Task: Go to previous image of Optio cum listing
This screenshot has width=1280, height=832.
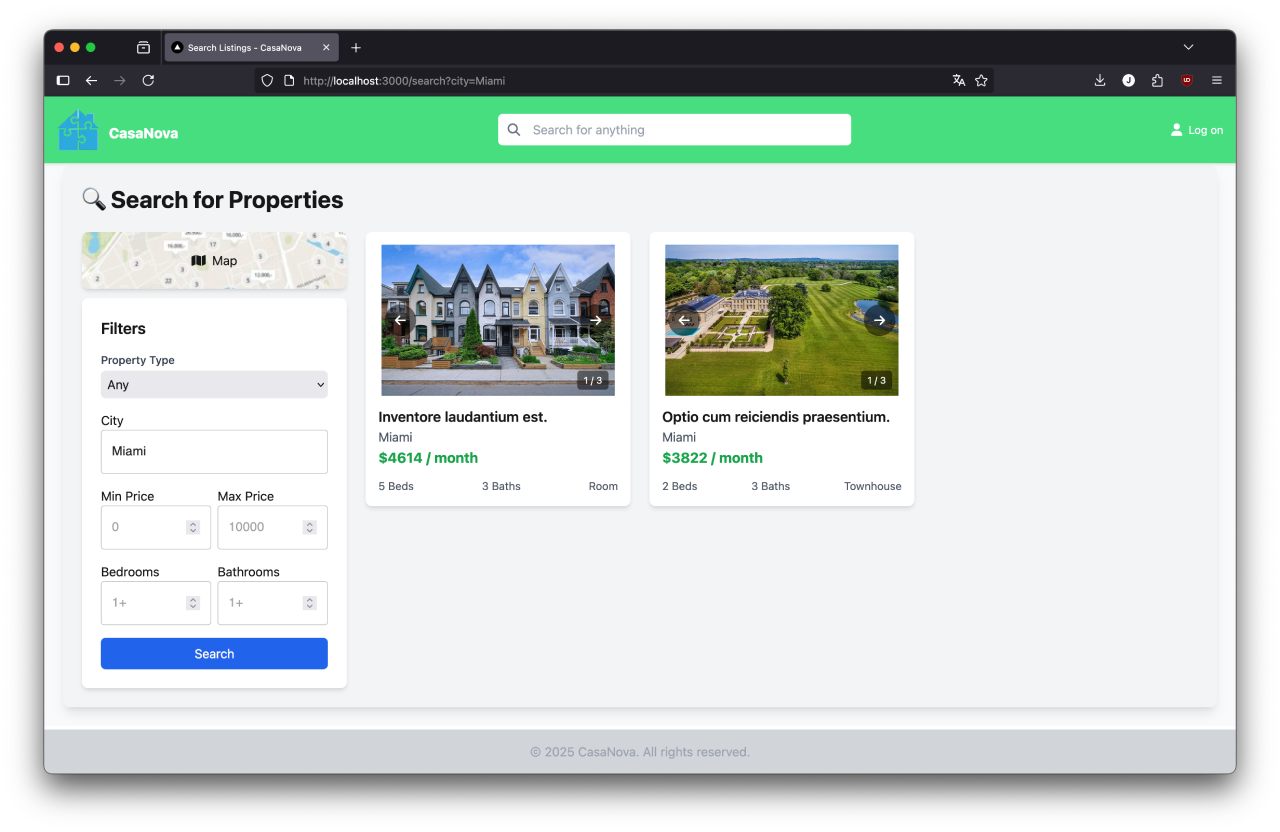Action: click(684, 320)
